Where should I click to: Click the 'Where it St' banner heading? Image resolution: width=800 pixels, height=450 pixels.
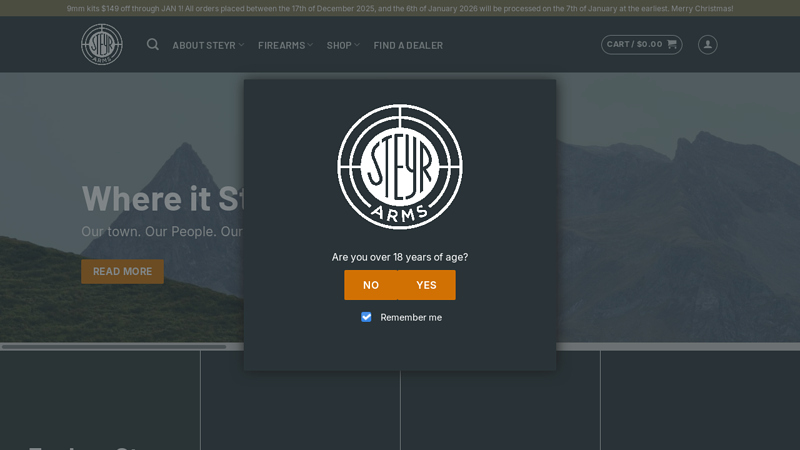(x=163, y=198)
